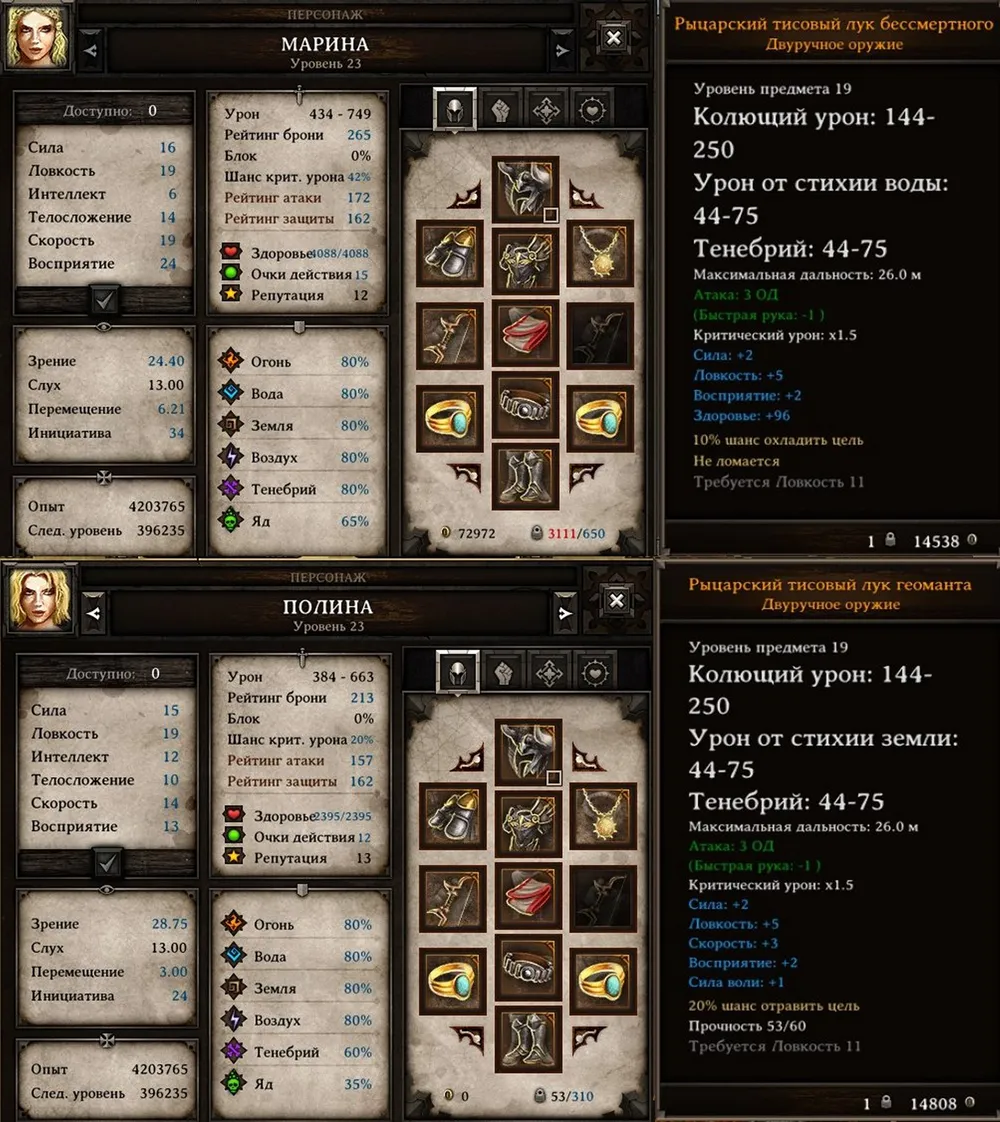Image resolution: width=1000 pixels, height=1122 pixels.
Task: Select the bow in Marina's weapon slot
Action: pyautogui.click(x=450, y=335)
